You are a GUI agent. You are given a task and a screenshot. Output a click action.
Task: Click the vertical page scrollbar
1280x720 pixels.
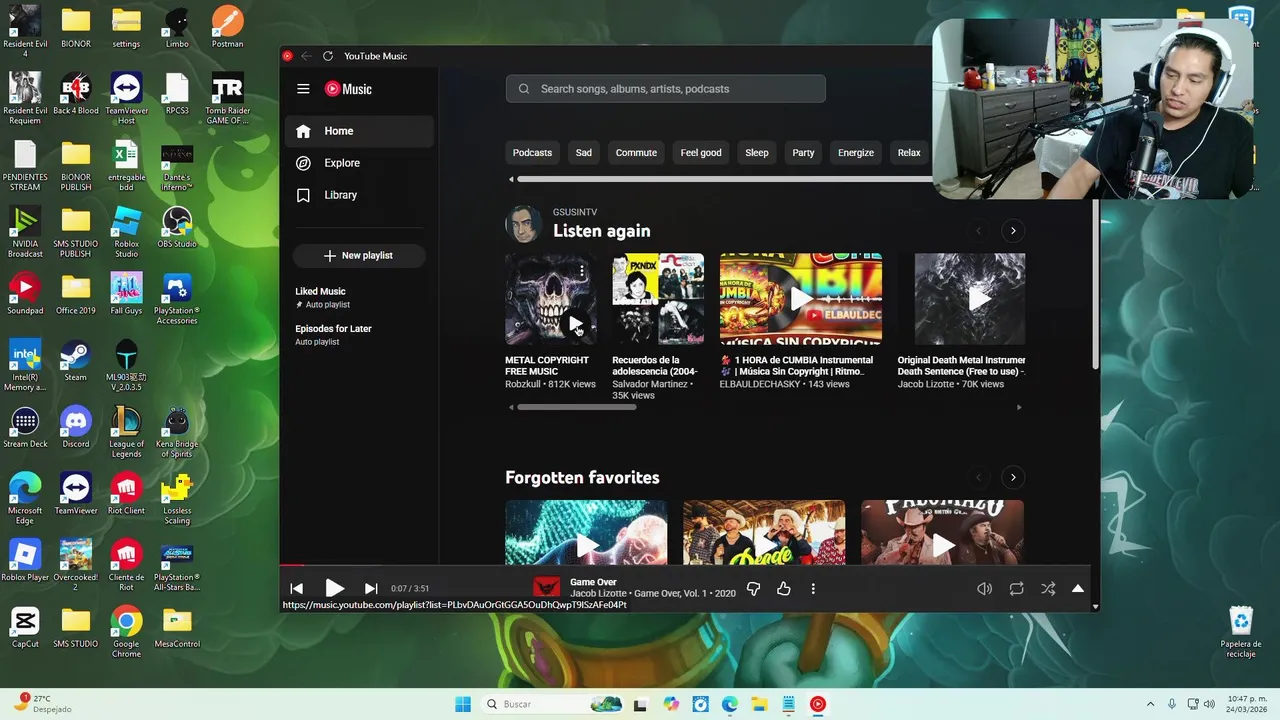(1095, 285)
